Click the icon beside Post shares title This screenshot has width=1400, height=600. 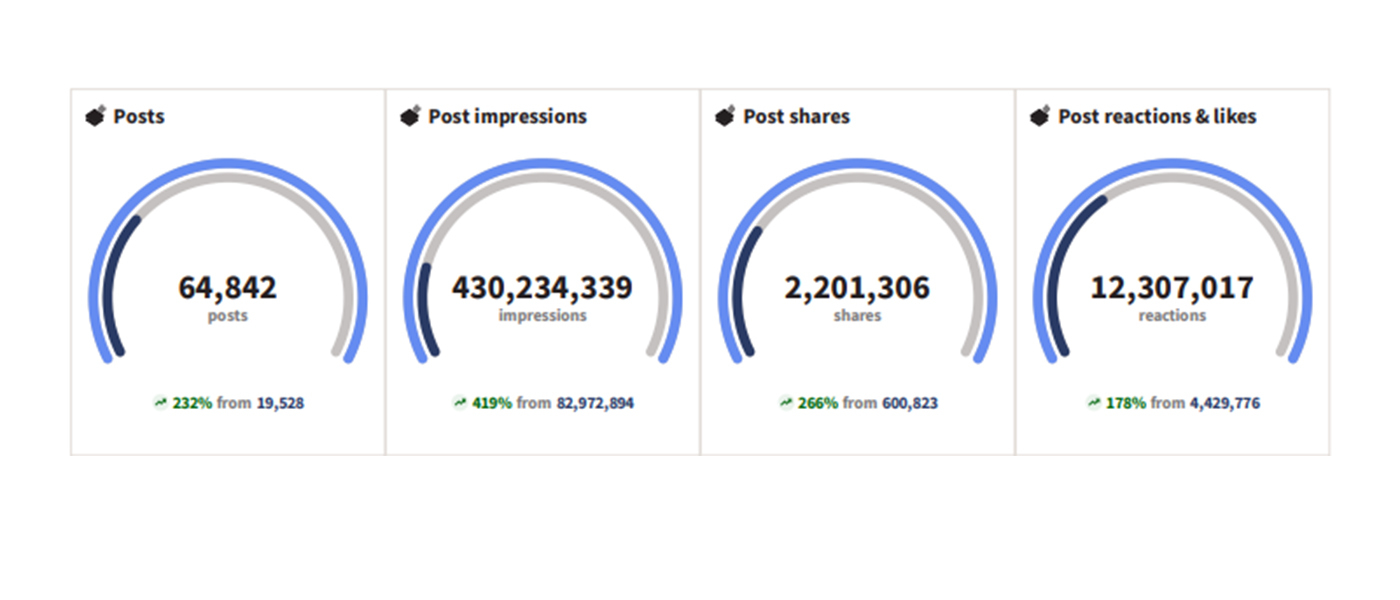click(x=725, y=117)
